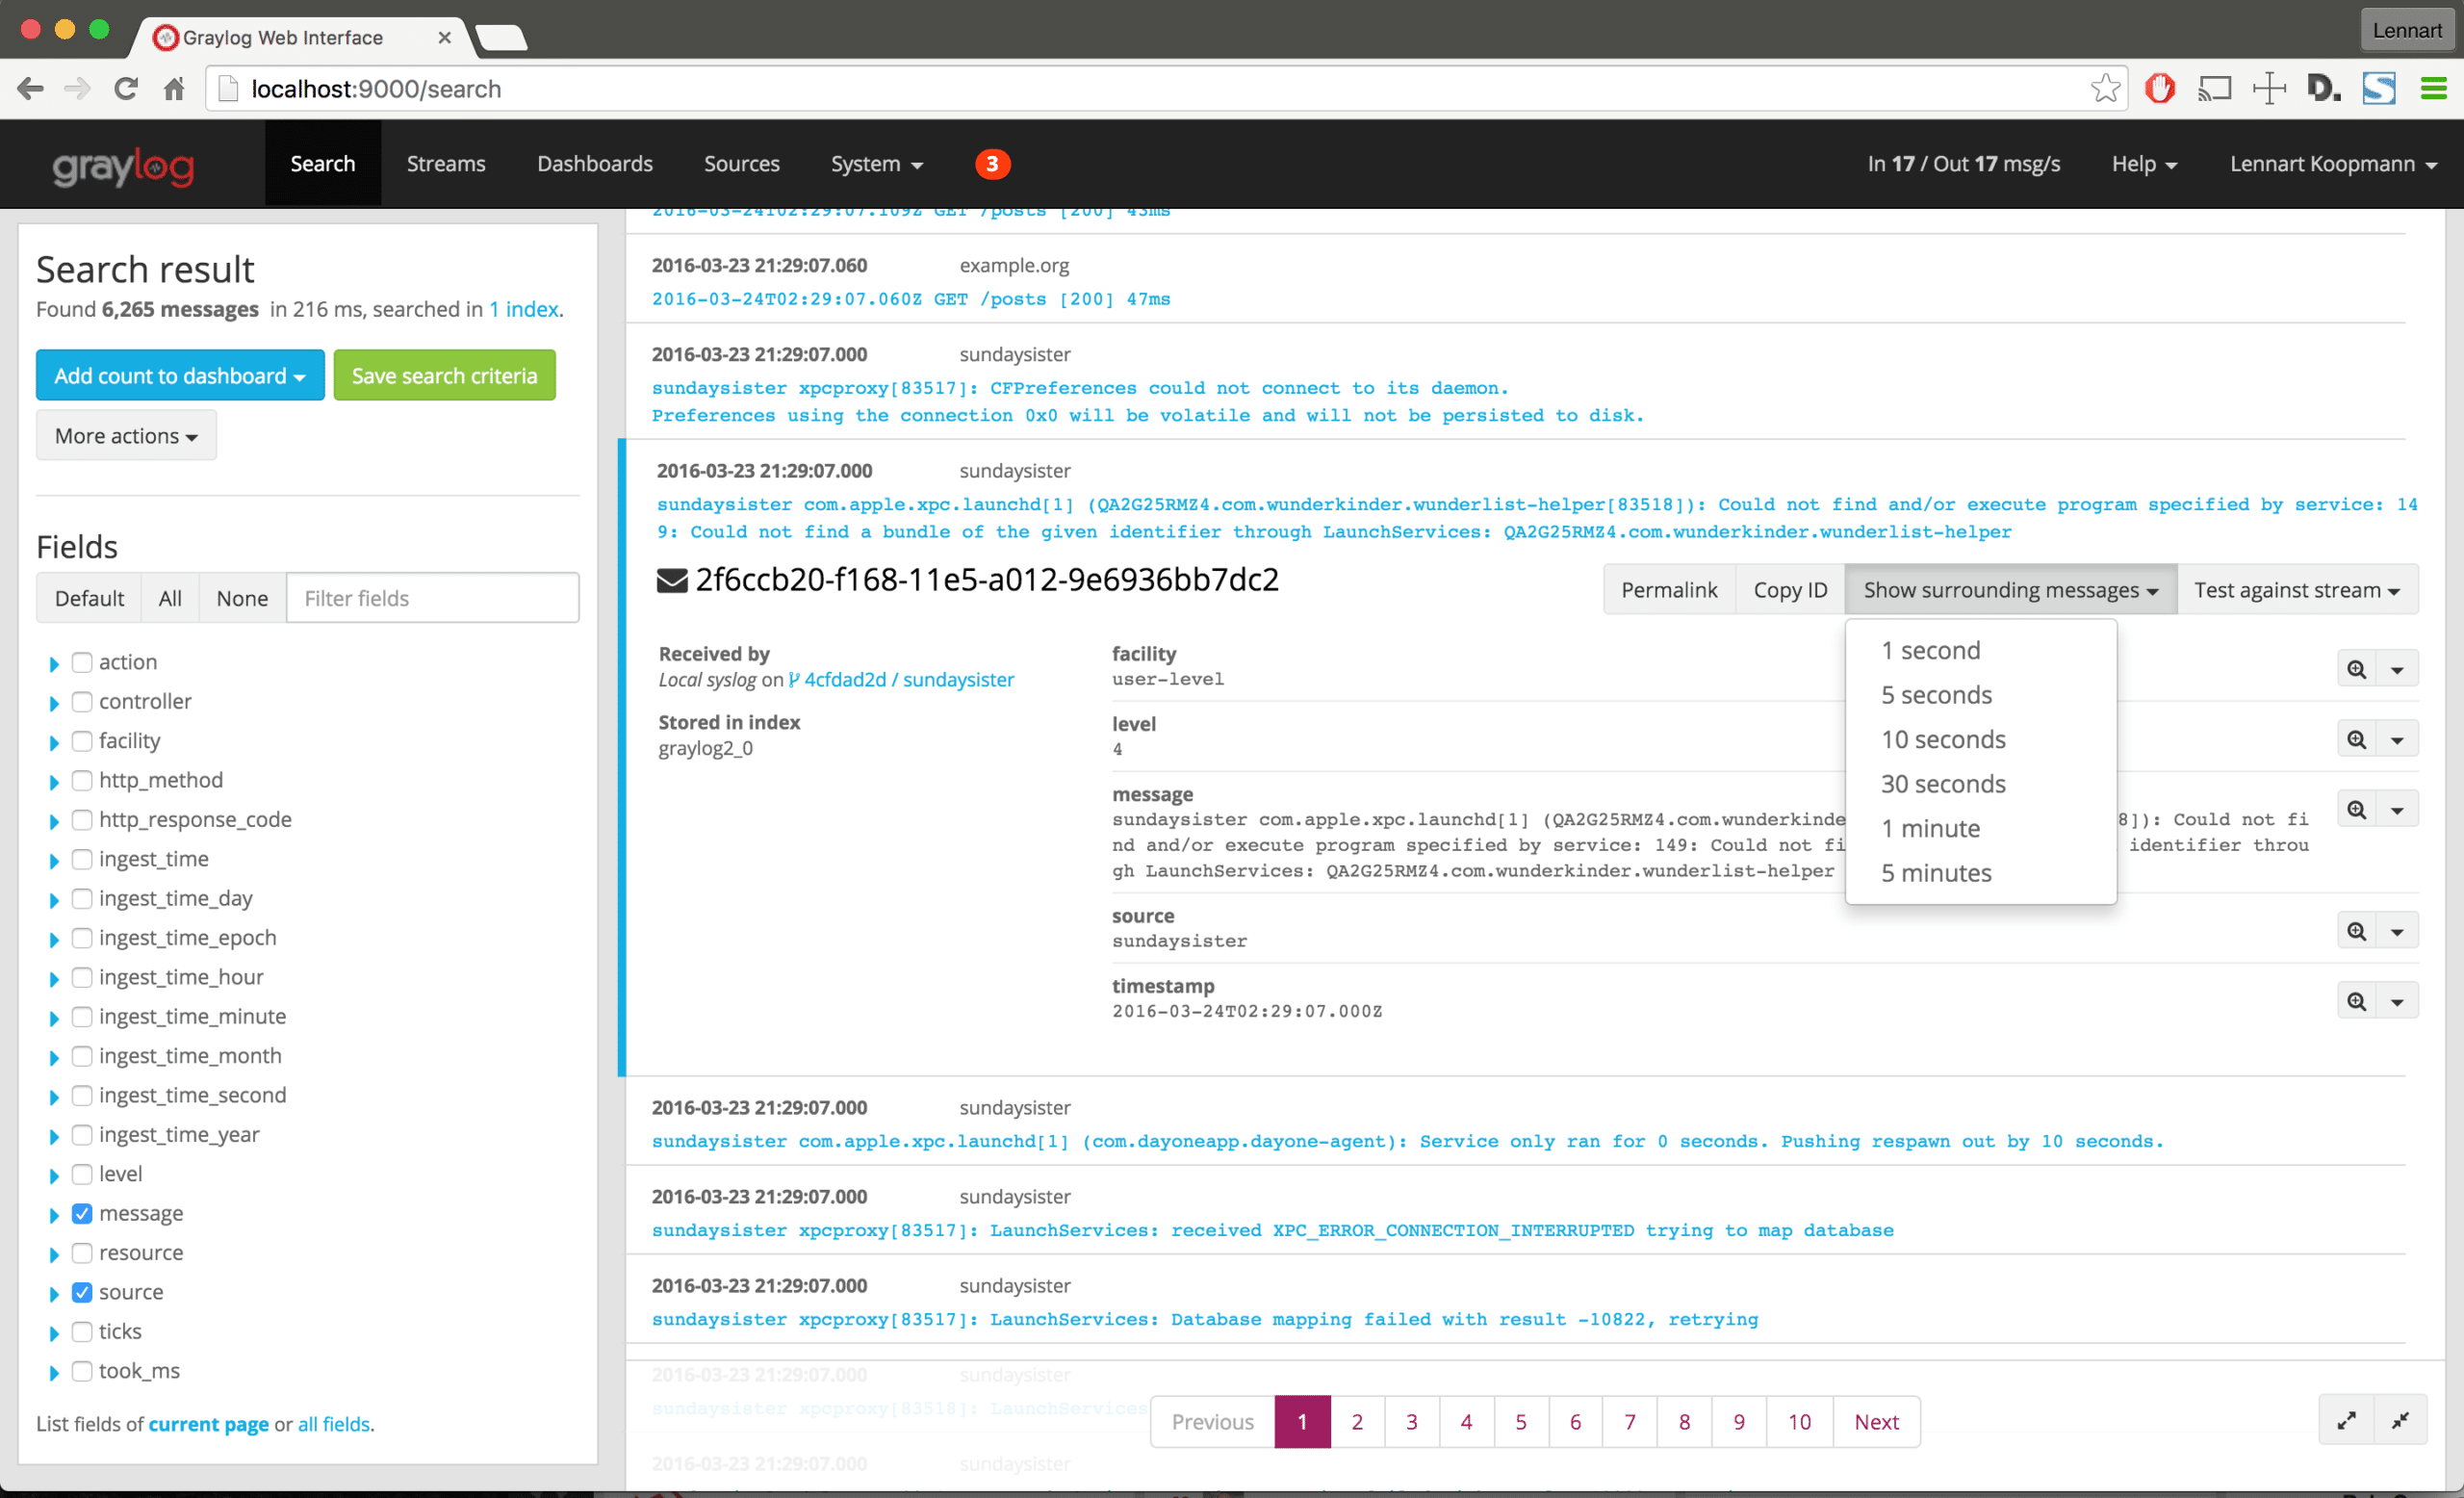The height and width of the screenshot is (1498, 2464).
Task: Reload the page with browser refresh icon
Action: 126,89
